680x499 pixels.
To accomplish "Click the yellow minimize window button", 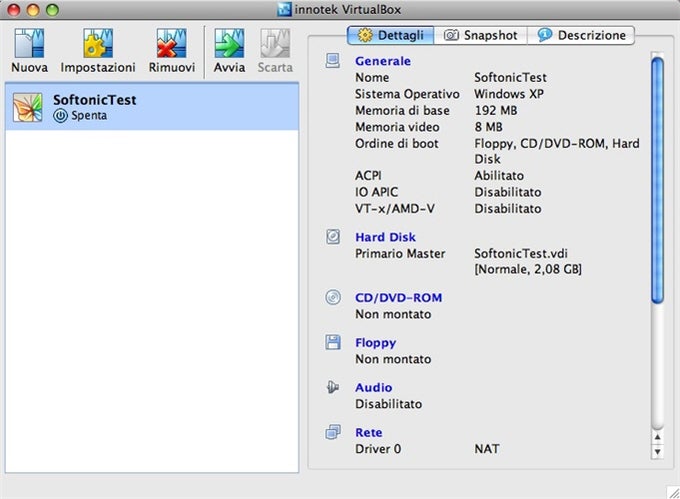I will point(33,10).
